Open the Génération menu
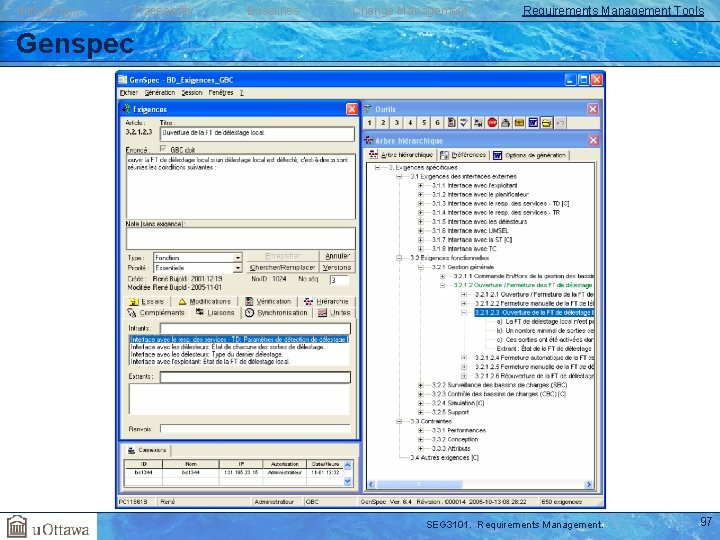 (160, 92)
